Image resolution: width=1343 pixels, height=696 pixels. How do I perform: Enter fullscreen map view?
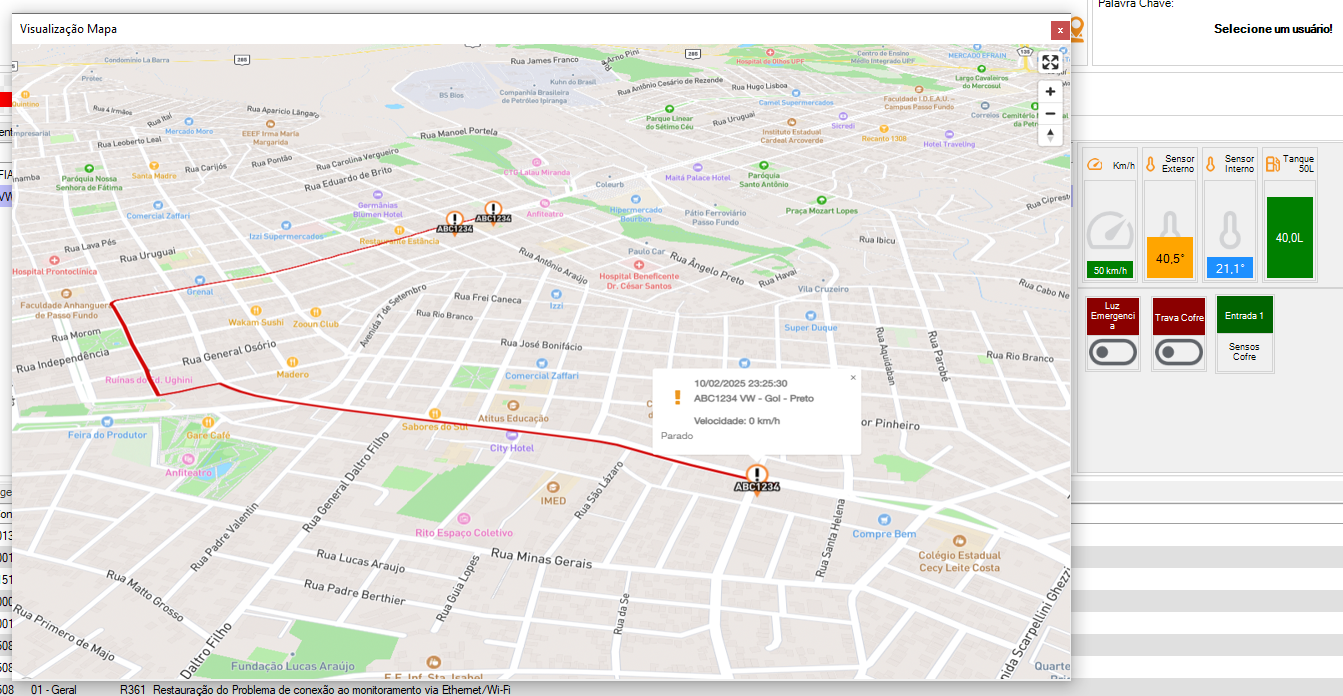click(x=1050, y=63)
